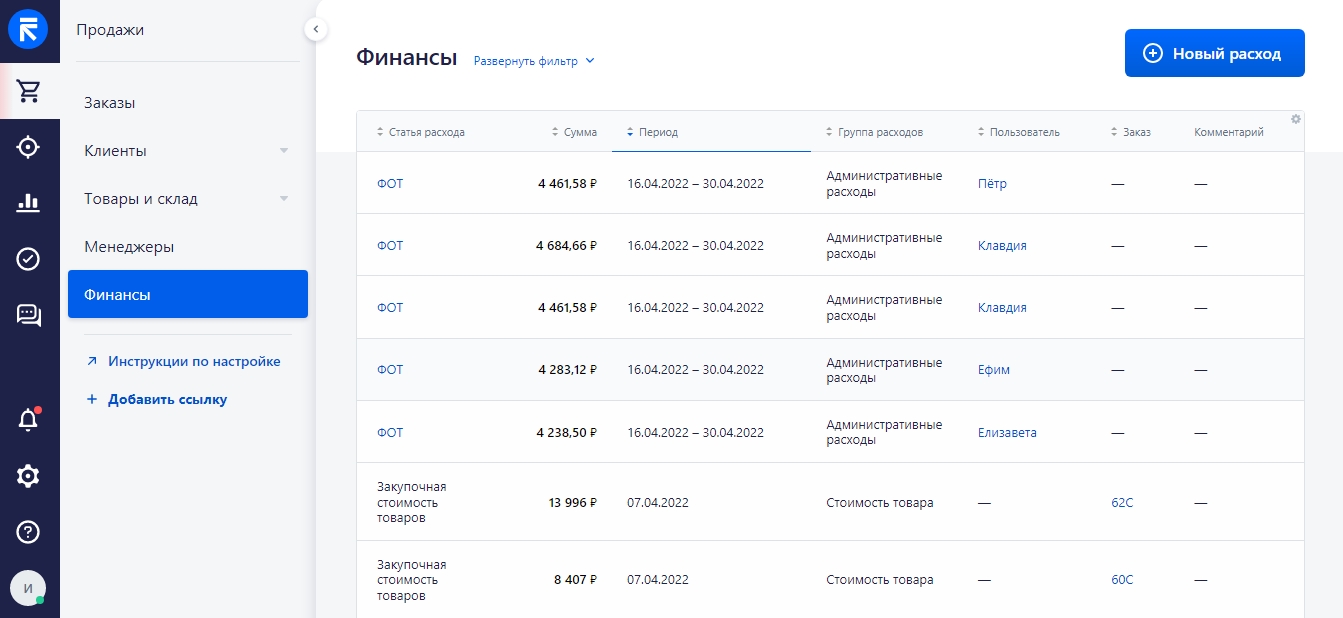Click the notifications bell with red dot

click(x=29, y=419)
